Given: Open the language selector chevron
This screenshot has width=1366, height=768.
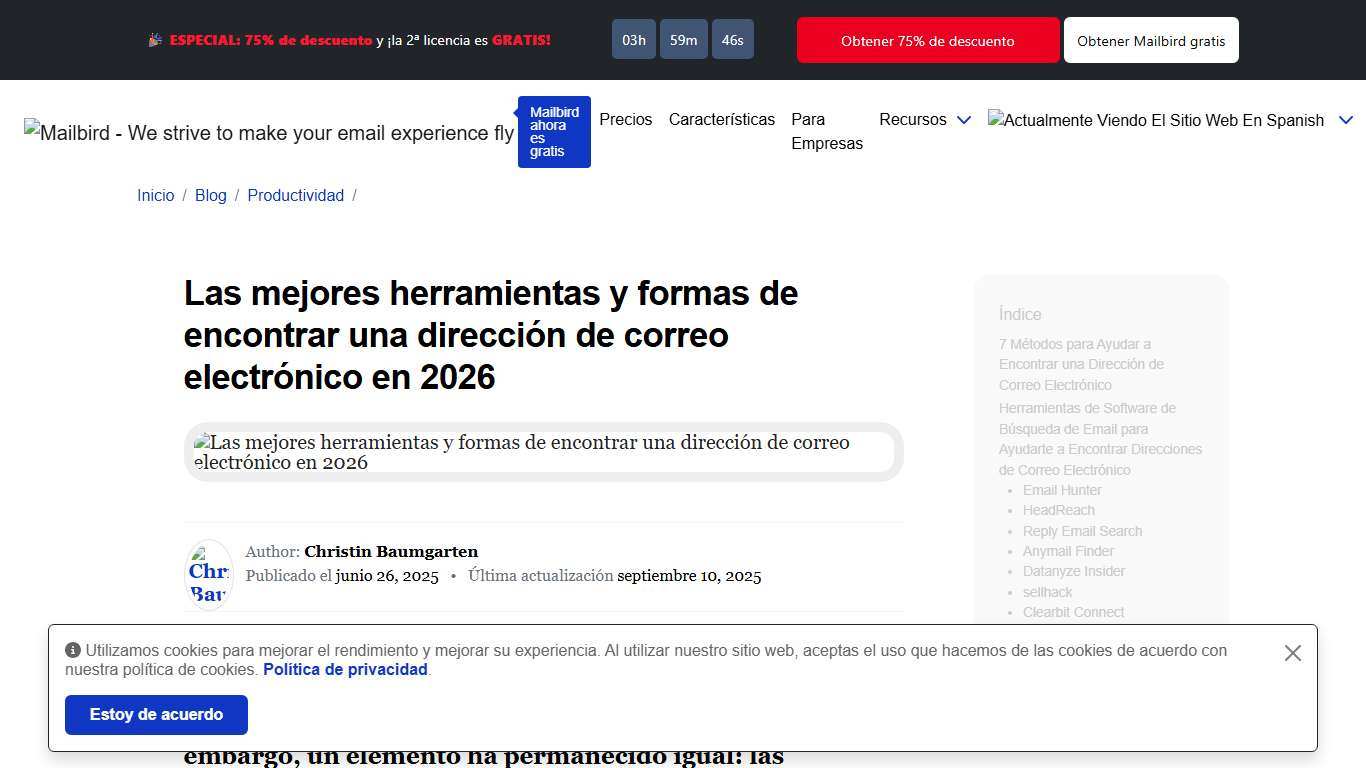Looking at the screenshot, I should point(1346,120).
